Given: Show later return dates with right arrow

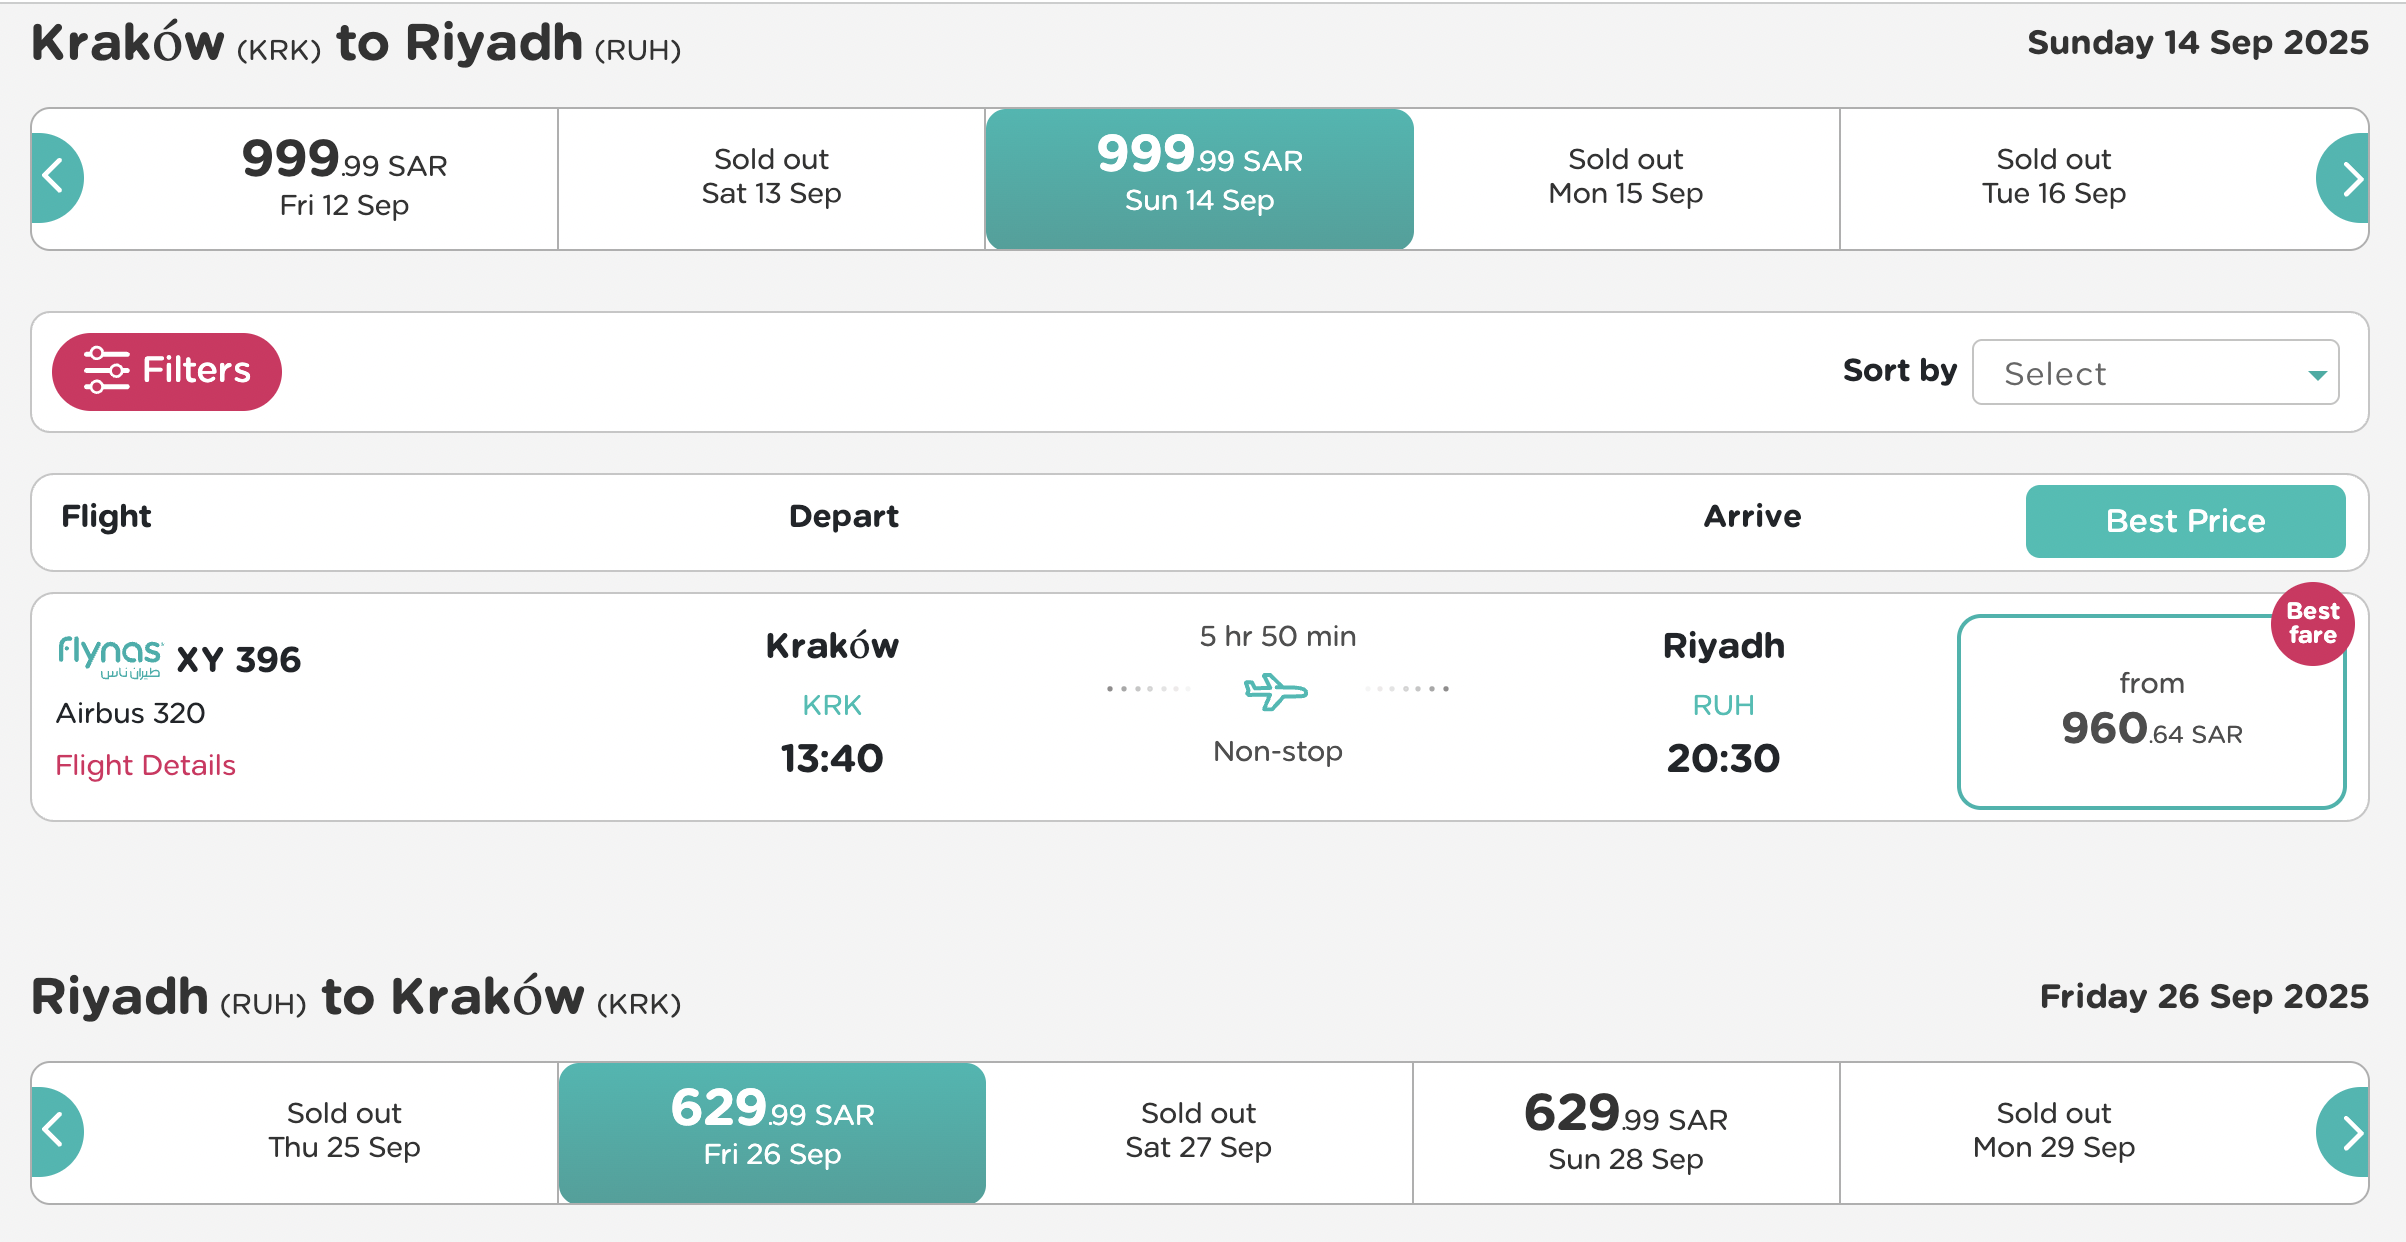Looking at the screenshot, I should pyautogui.click(x=2344, y=1132).
